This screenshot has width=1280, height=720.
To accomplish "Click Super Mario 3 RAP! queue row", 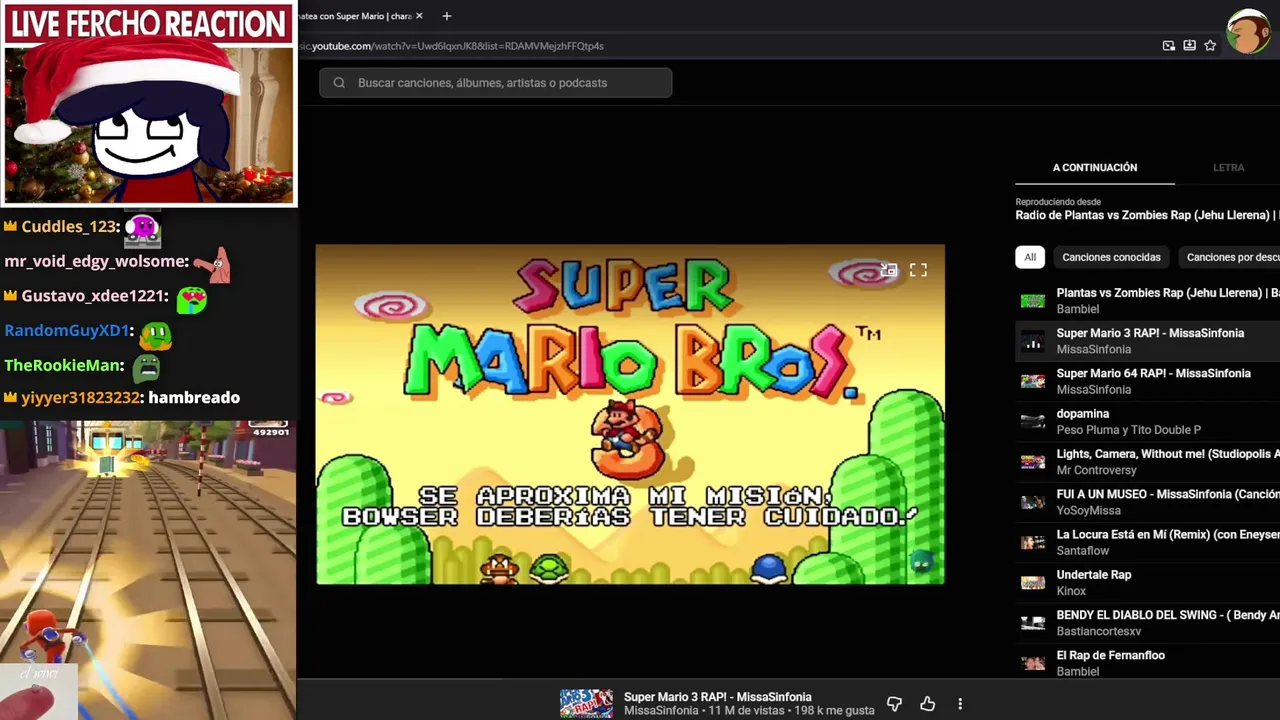I will pyautogui.click(x=1148, y=341).
